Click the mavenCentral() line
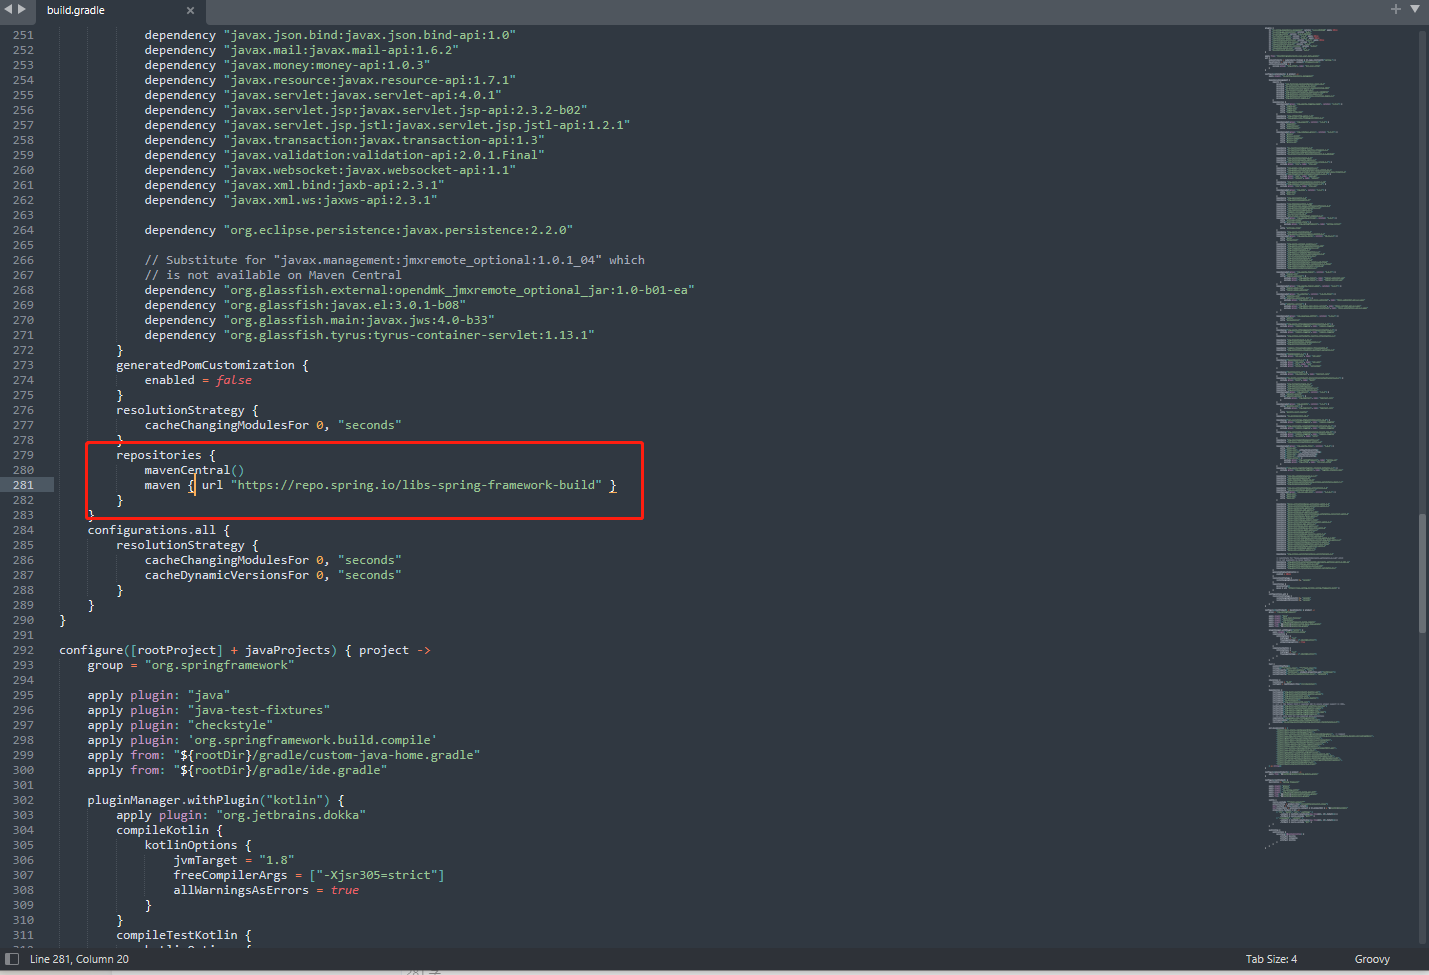Screen dimensions: 1429x975 (x=194, y=470)
